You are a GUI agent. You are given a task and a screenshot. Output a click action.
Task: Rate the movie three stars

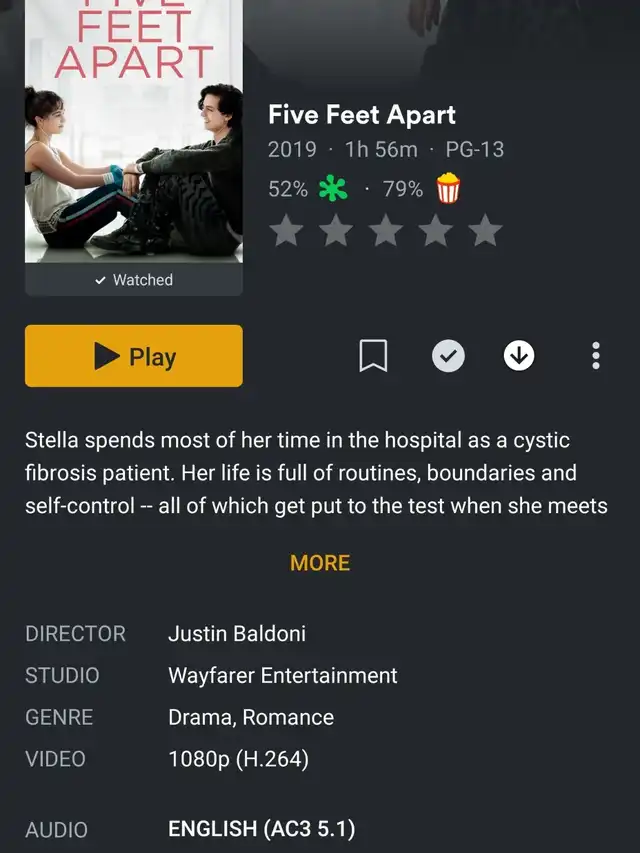pyautogui.click(x=386, y=231)
